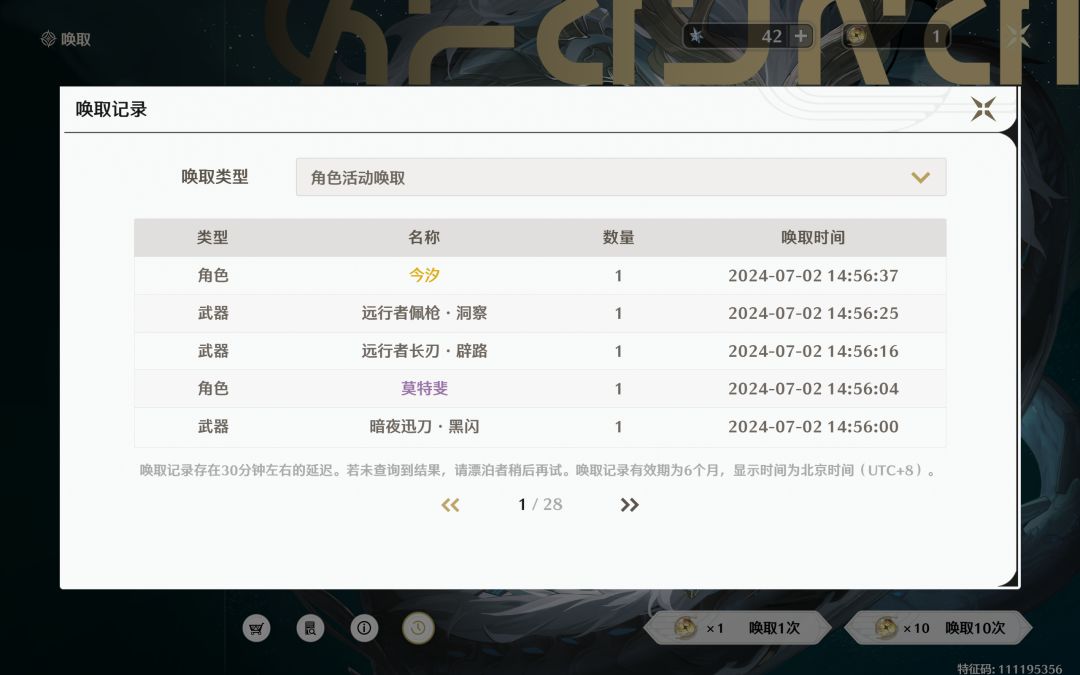Click timestamp 2024-07-02 14:56:25
1080x675 pixels.
pos(813,313)
